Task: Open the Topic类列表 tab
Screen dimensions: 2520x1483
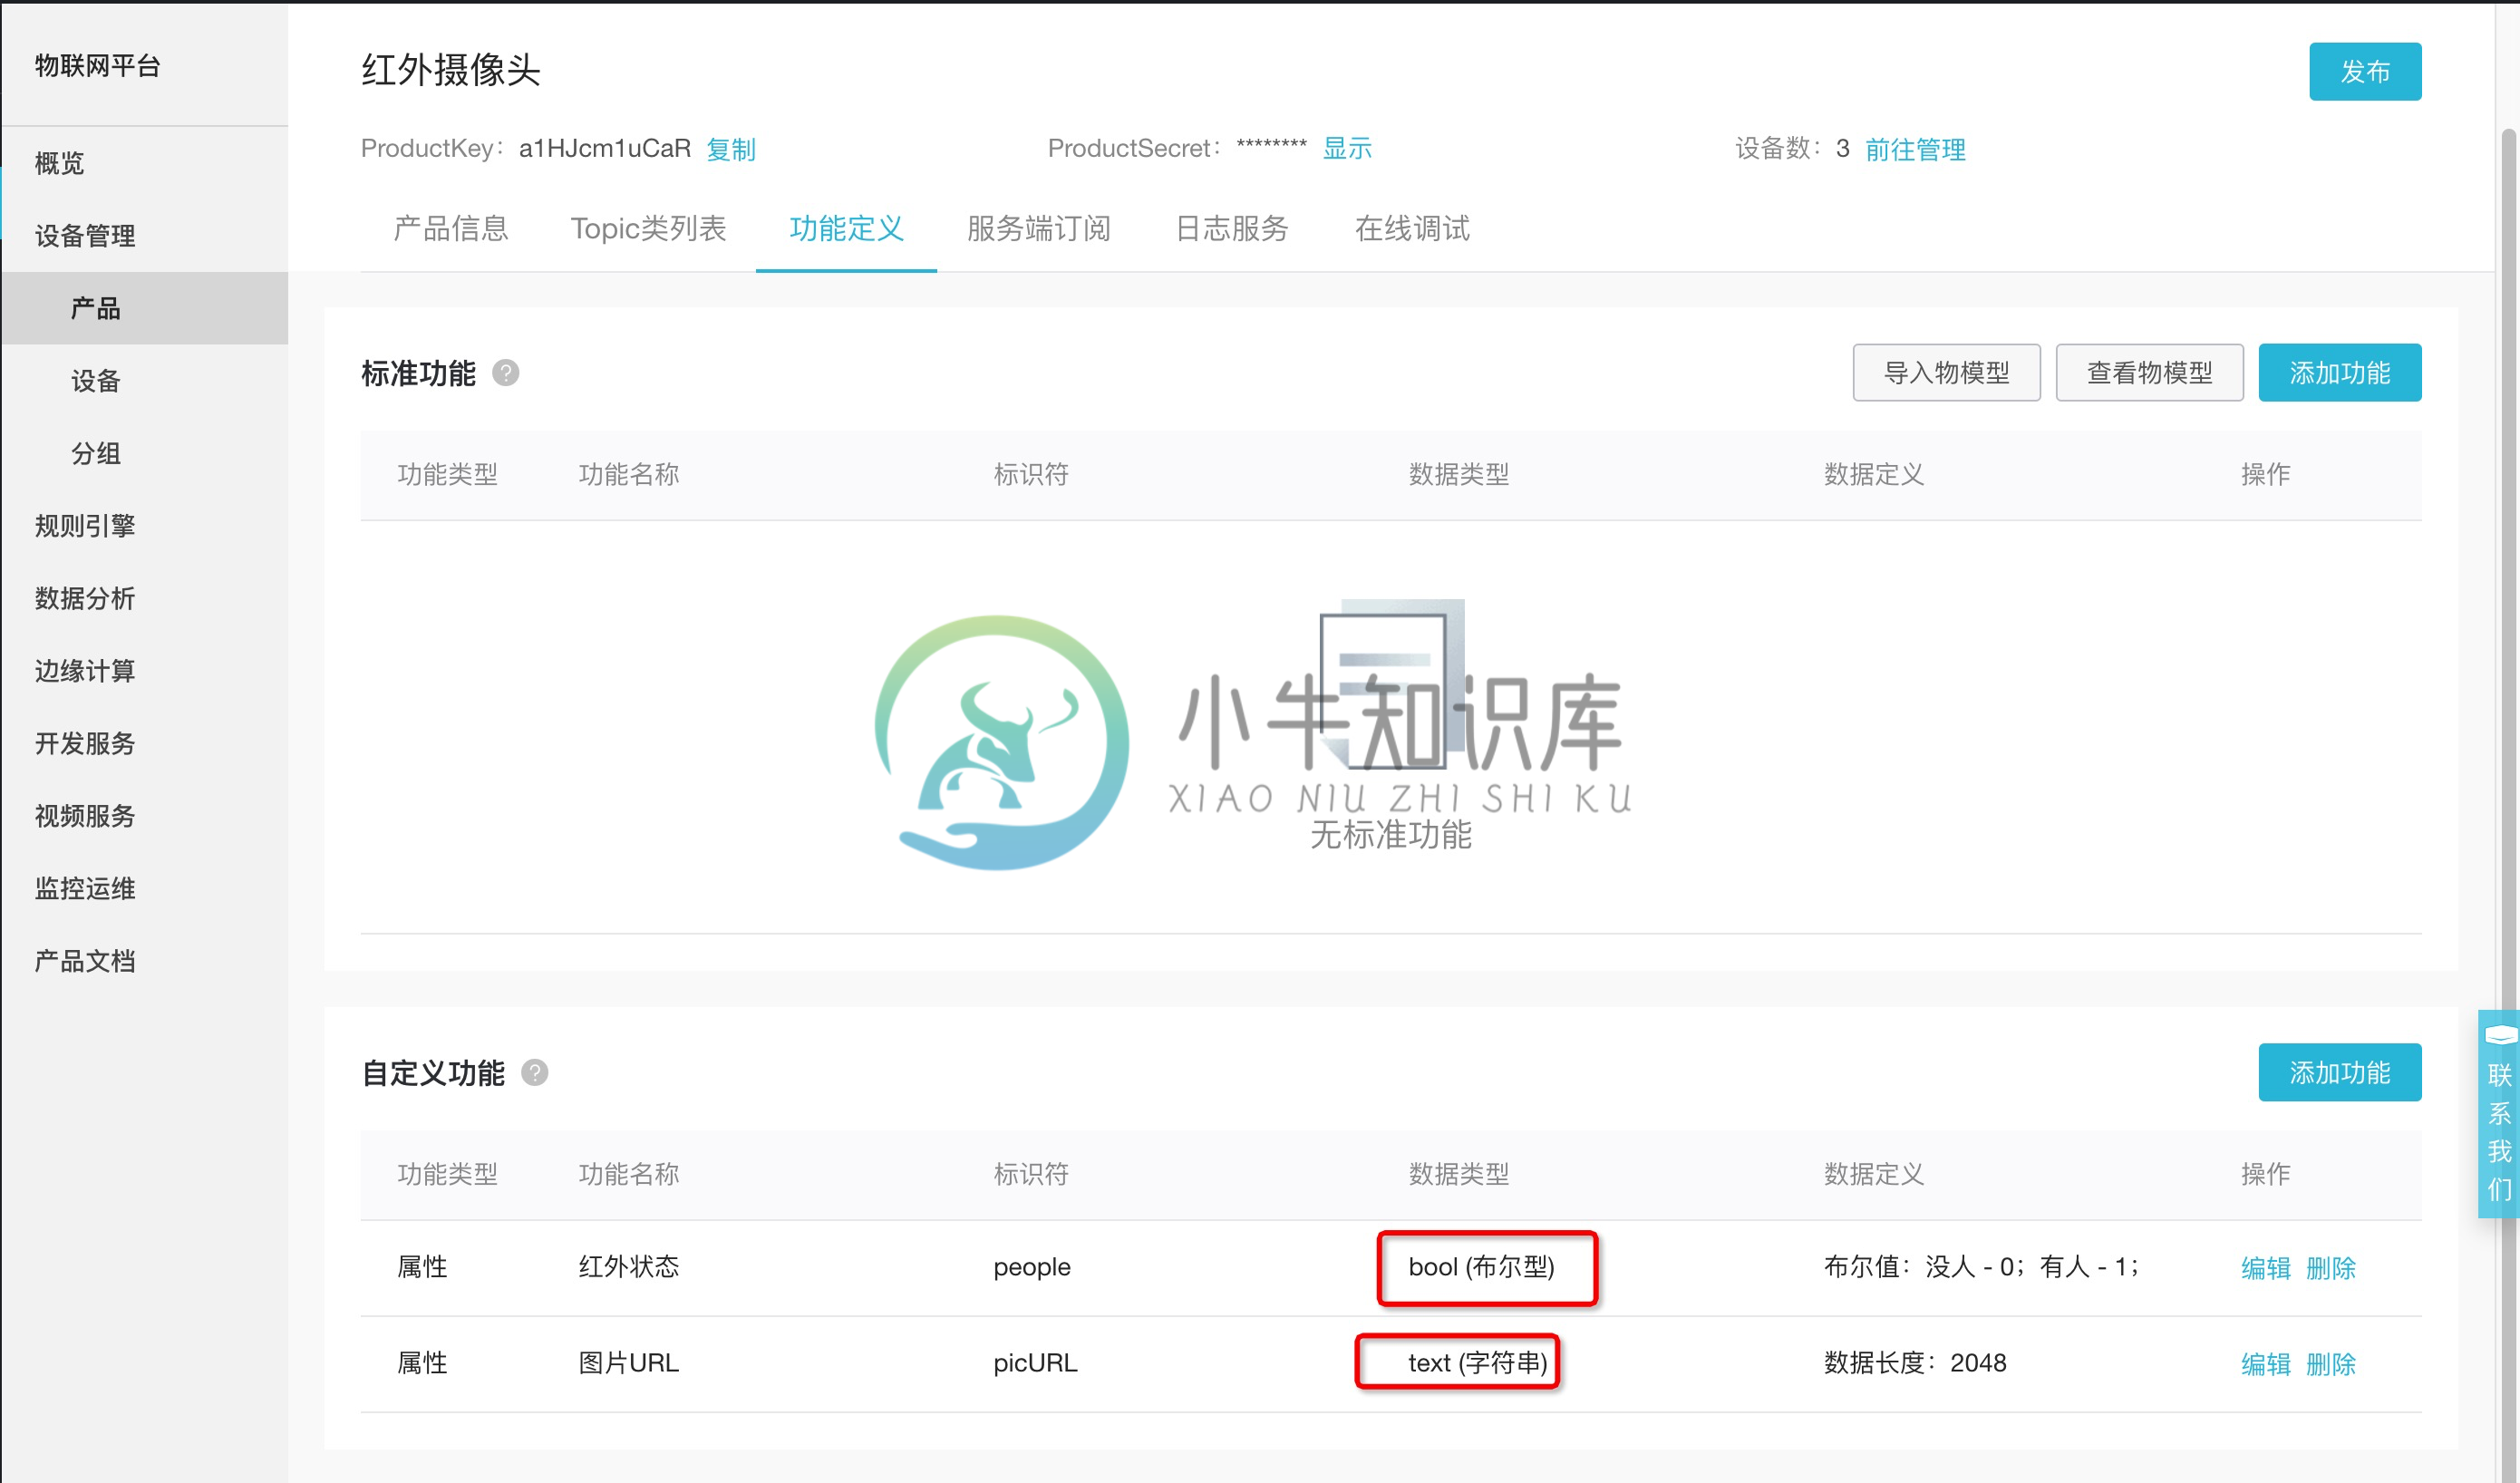Action: tap(648, 228)
